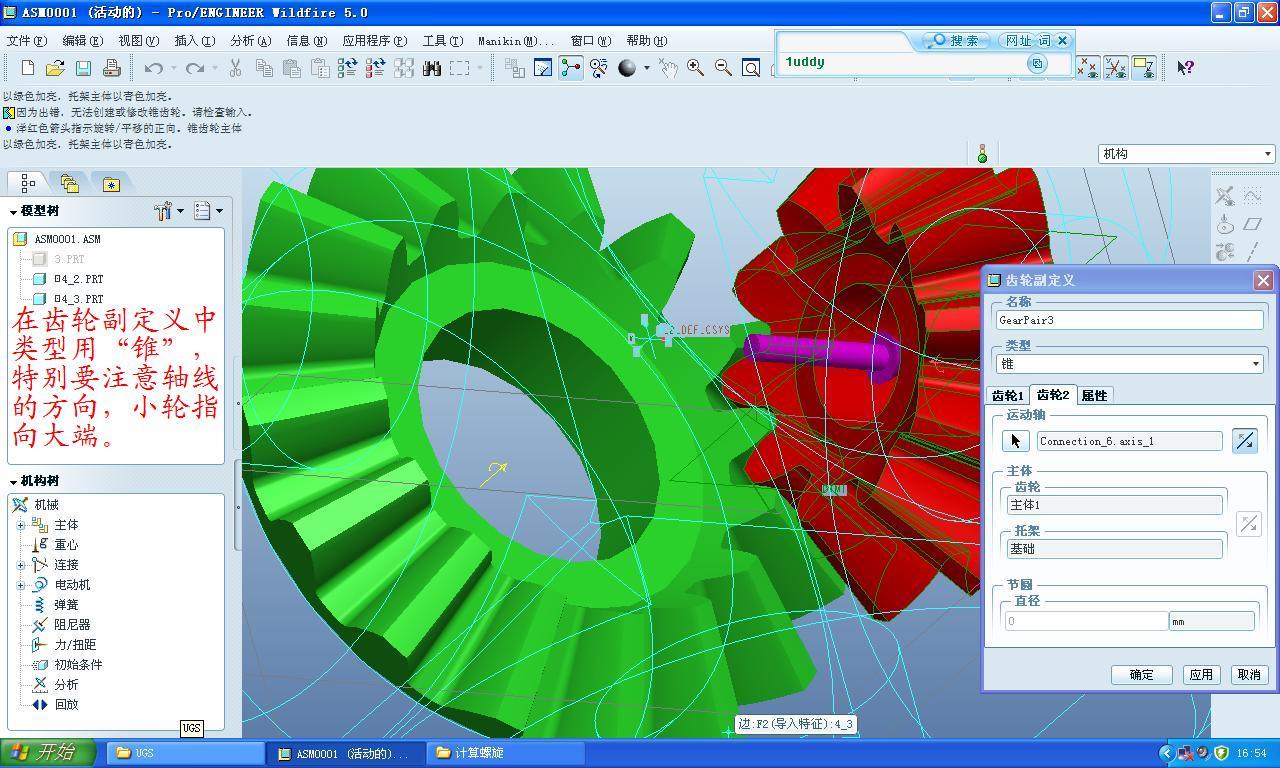Click 取消 in gear pair dialog
The width and height of the screenshot is (1280, 768).
1249,675
